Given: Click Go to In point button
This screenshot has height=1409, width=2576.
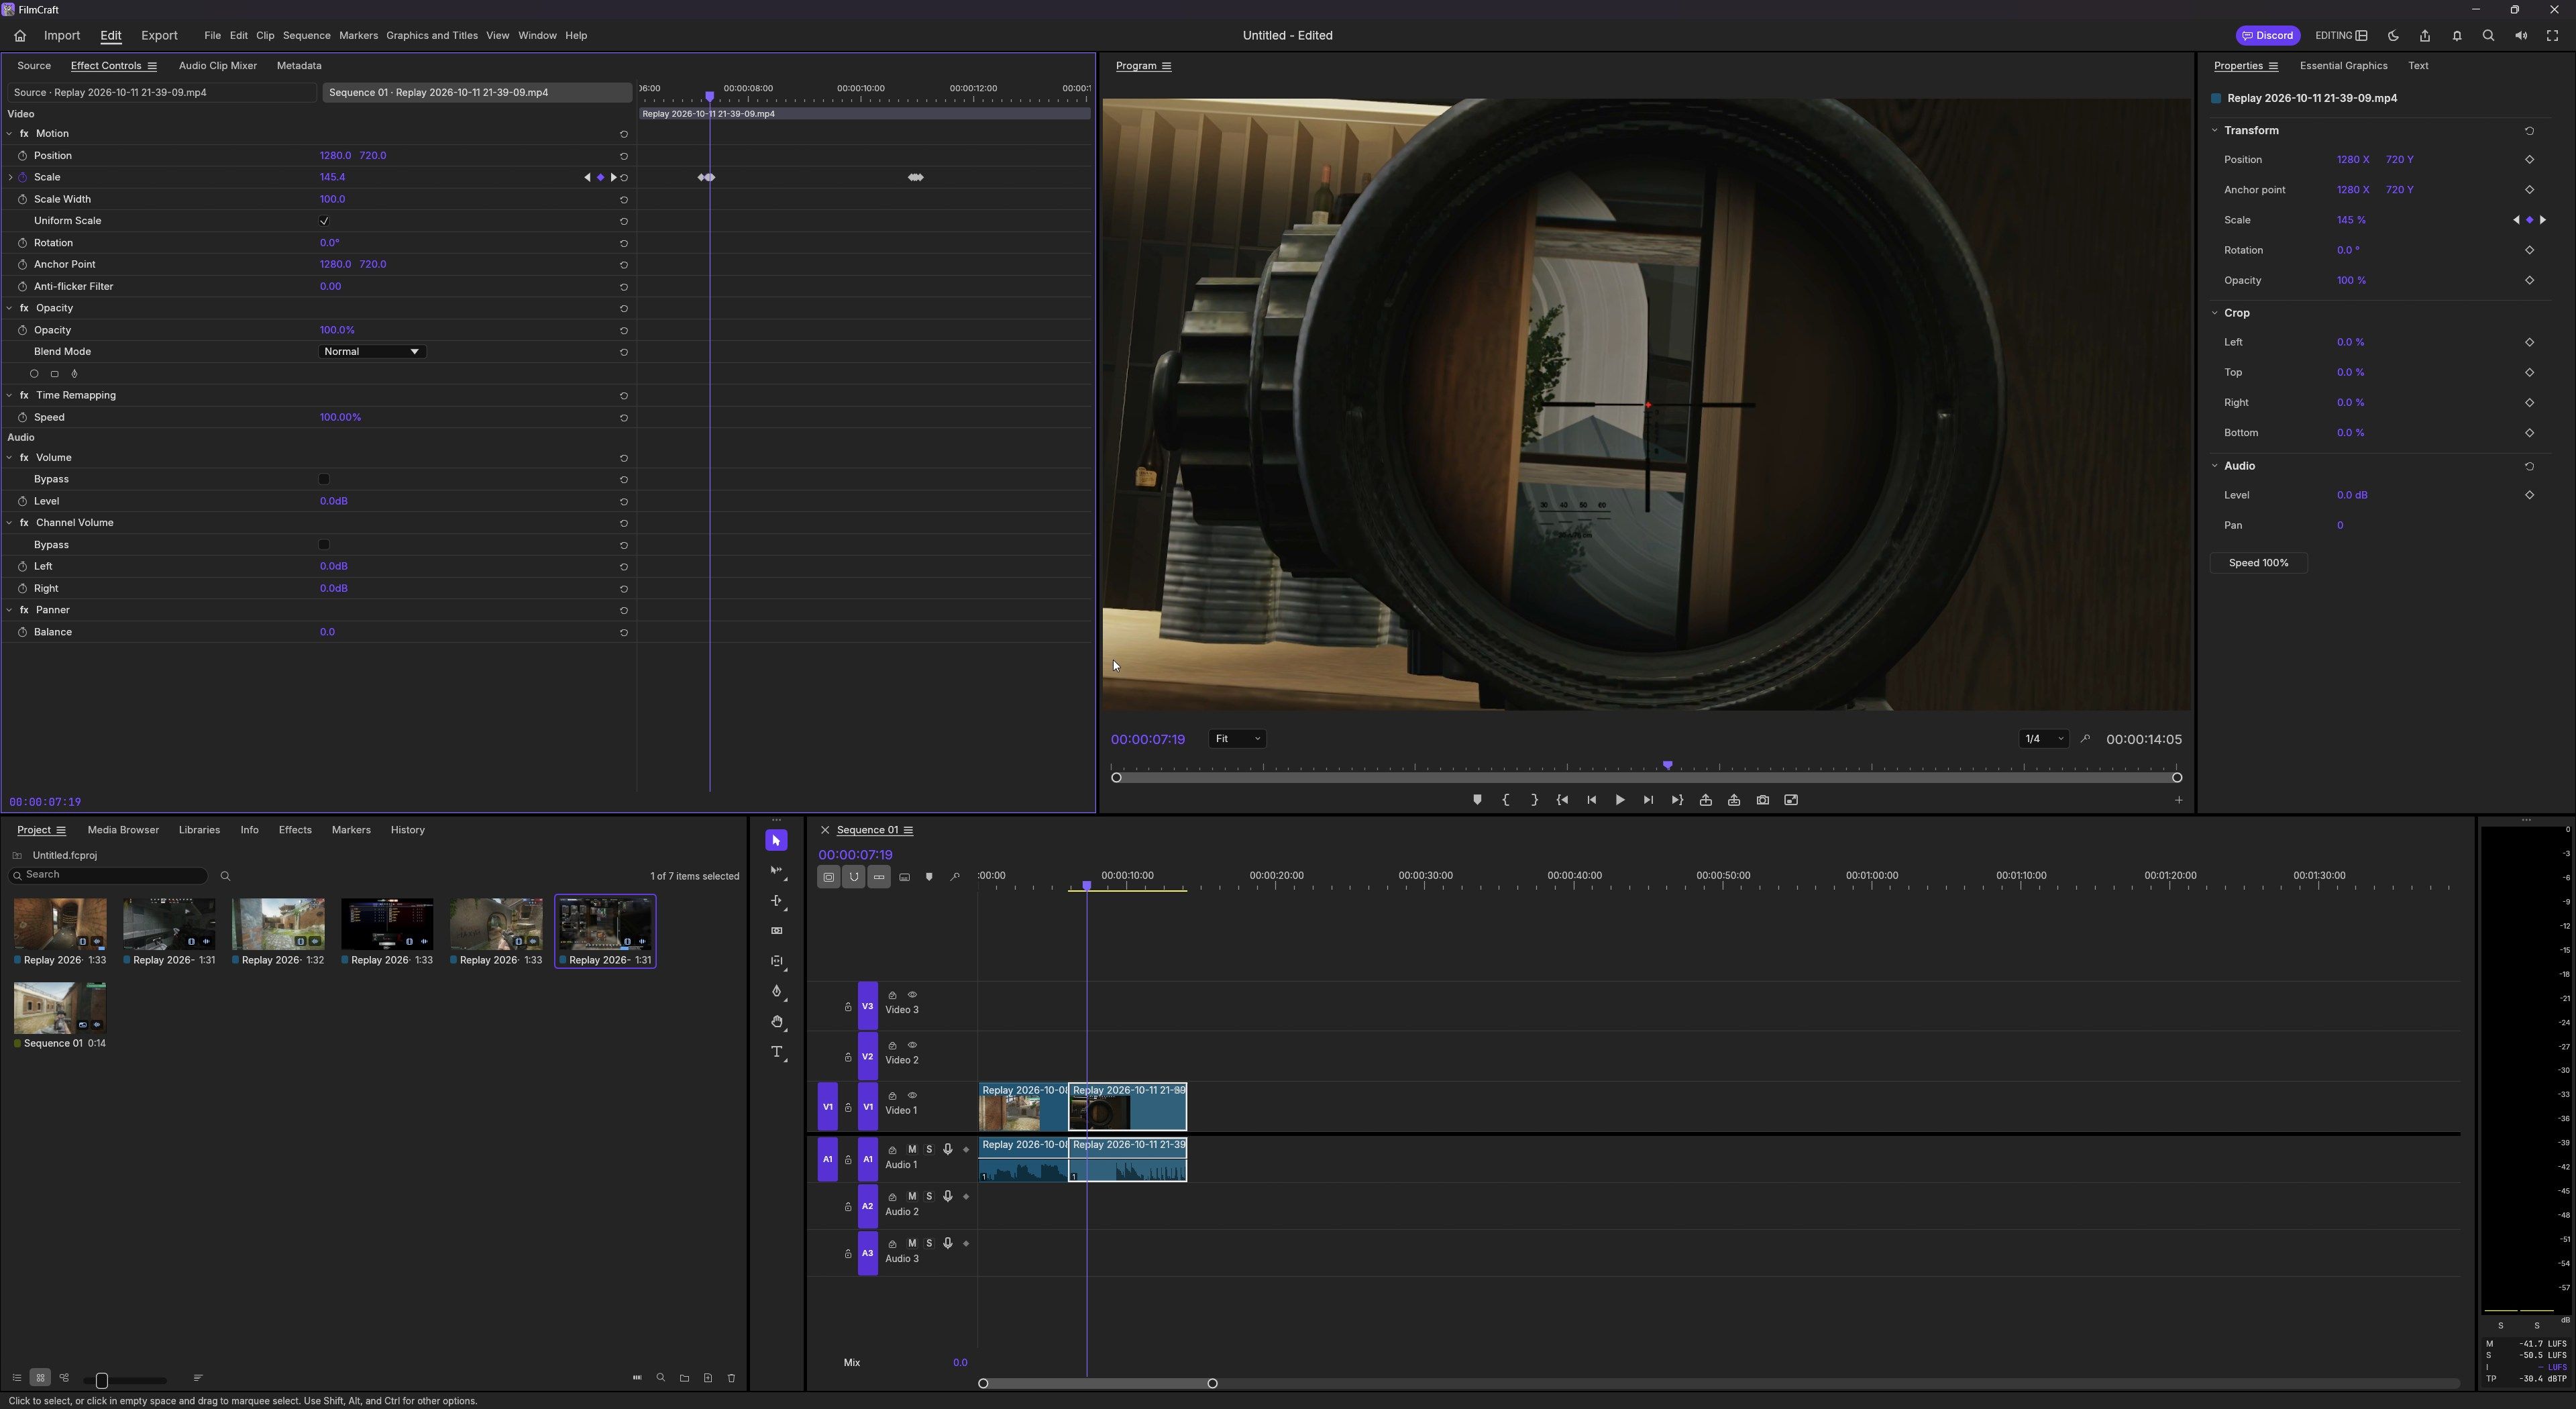Looking at the screenshot, I should (x=1562, y=800).
